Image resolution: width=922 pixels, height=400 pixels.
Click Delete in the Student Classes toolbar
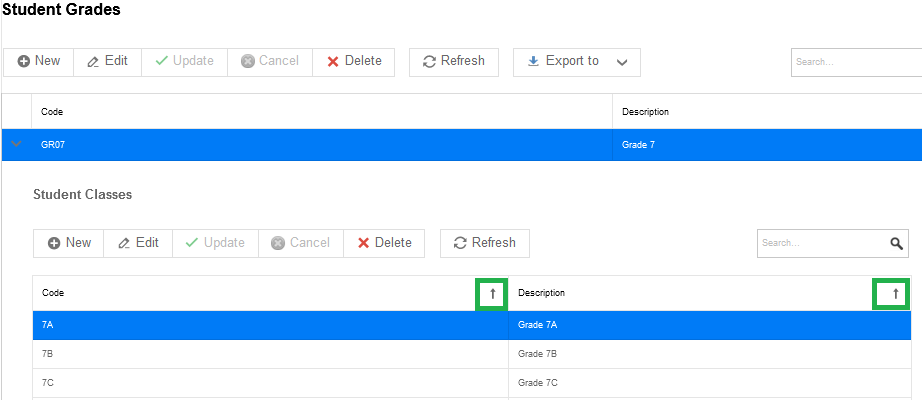(384, 243)
